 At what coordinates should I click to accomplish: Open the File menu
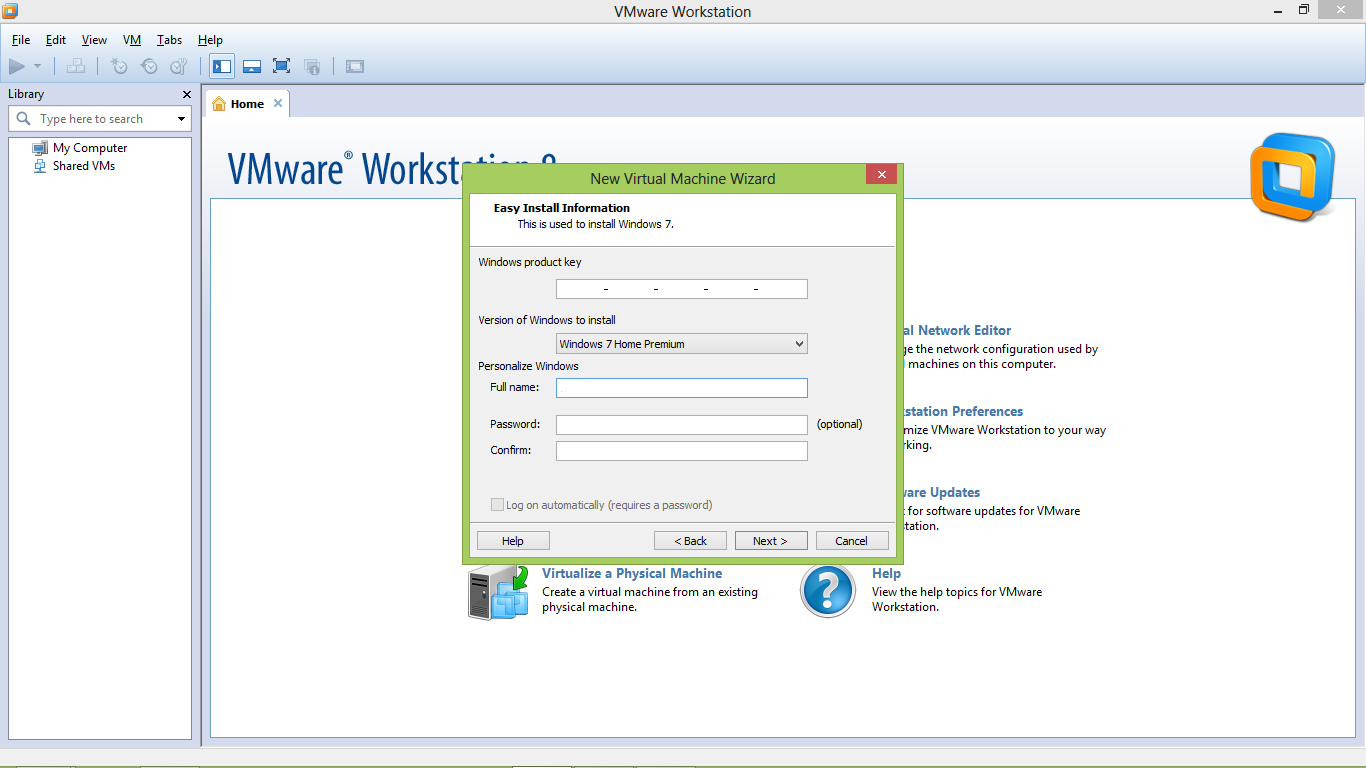[21, 40]
